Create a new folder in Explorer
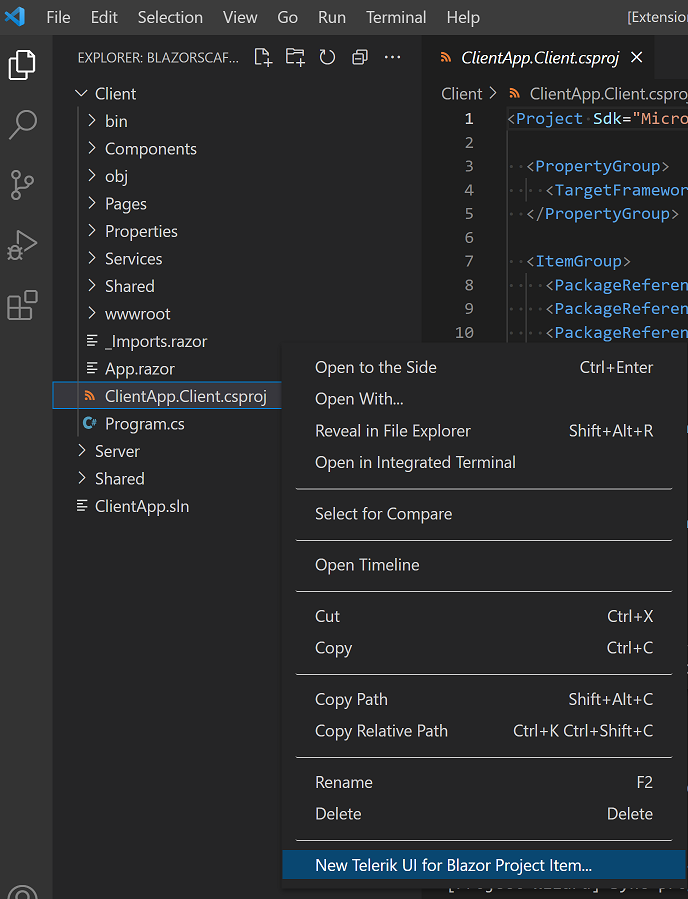The width and height of the screenshot is (688, 899). pos(295,57)
